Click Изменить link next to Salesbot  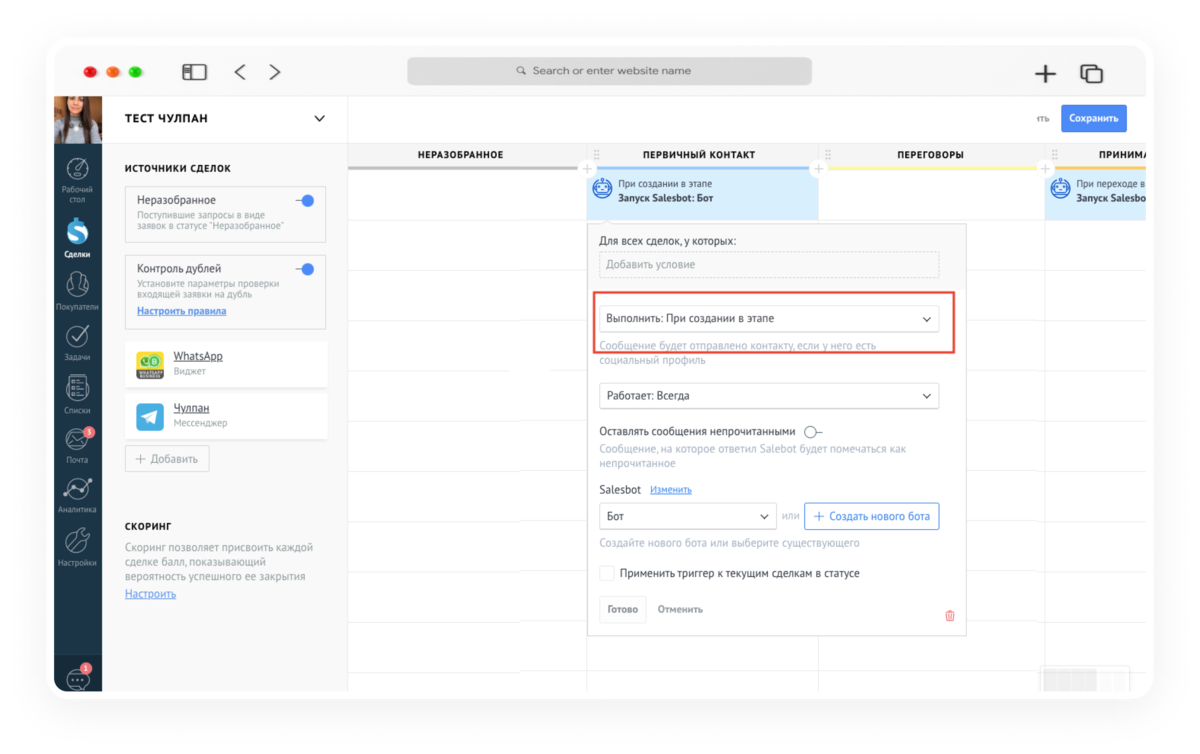(670, 490)
